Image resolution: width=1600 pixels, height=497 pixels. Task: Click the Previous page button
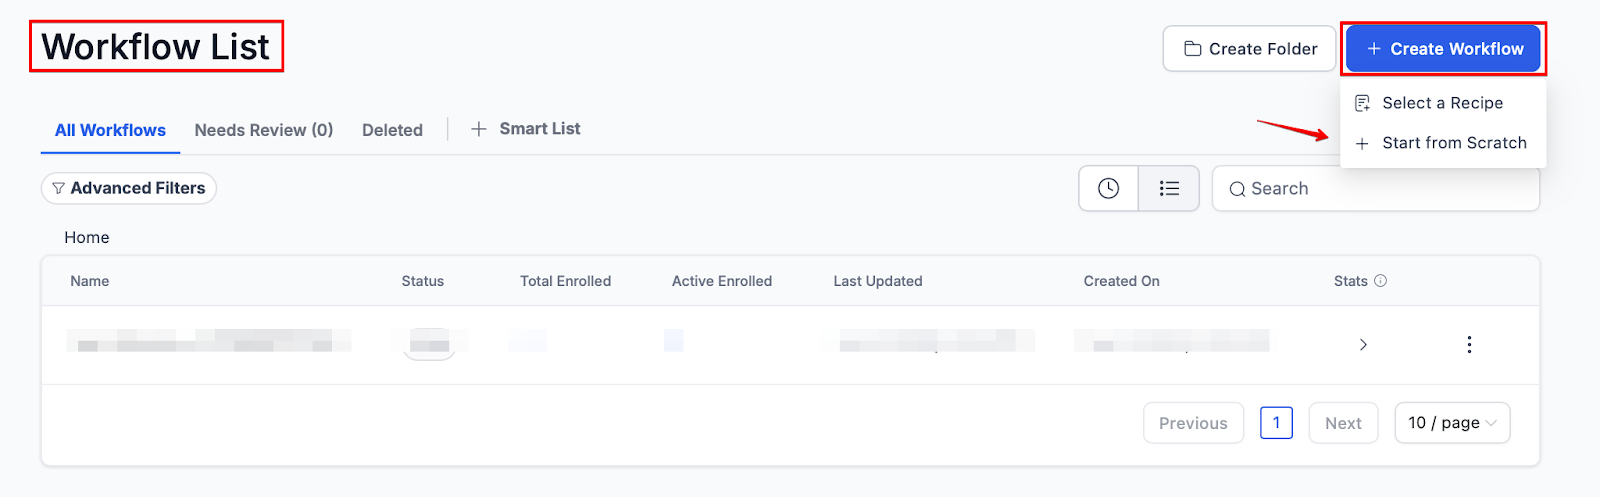pyautogui.click(x=1193, y=423)
